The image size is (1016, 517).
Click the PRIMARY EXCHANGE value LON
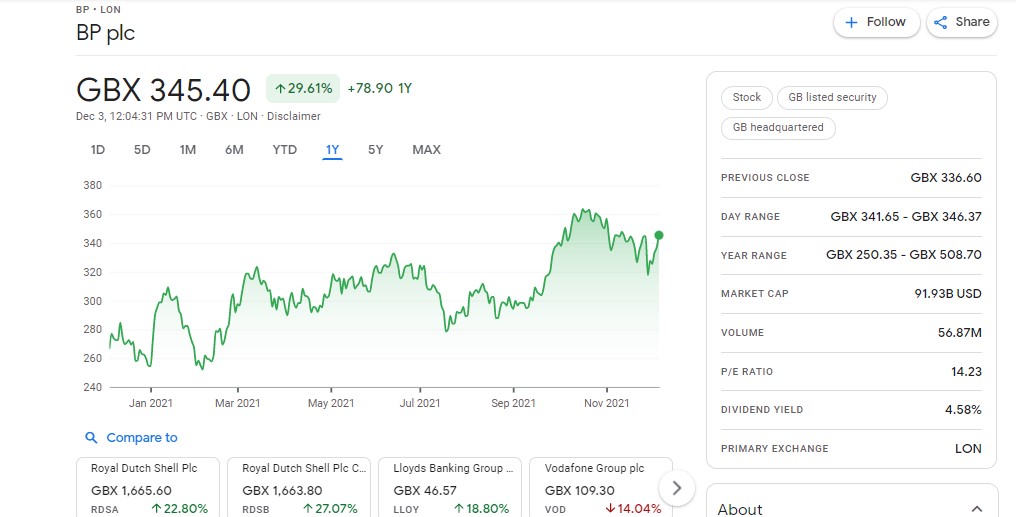click(968, 448)
